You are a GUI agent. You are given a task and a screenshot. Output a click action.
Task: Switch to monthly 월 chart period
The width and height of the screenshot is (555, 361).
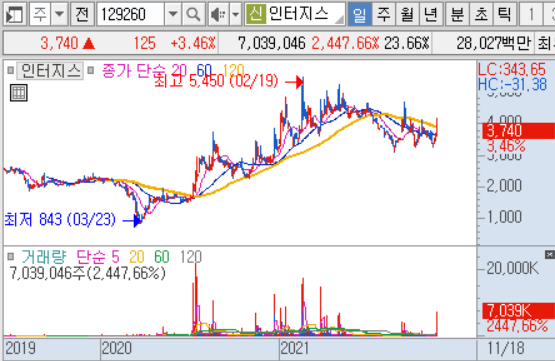407,15
